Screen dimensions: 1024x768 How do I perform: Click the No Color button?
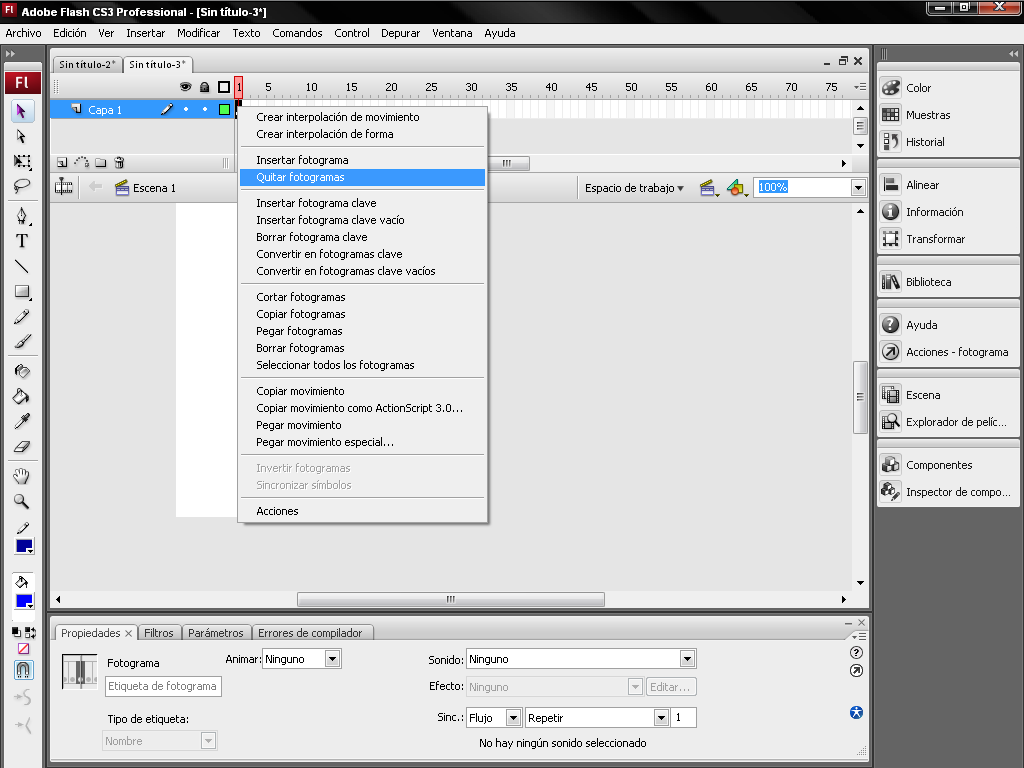click(24, 648)
